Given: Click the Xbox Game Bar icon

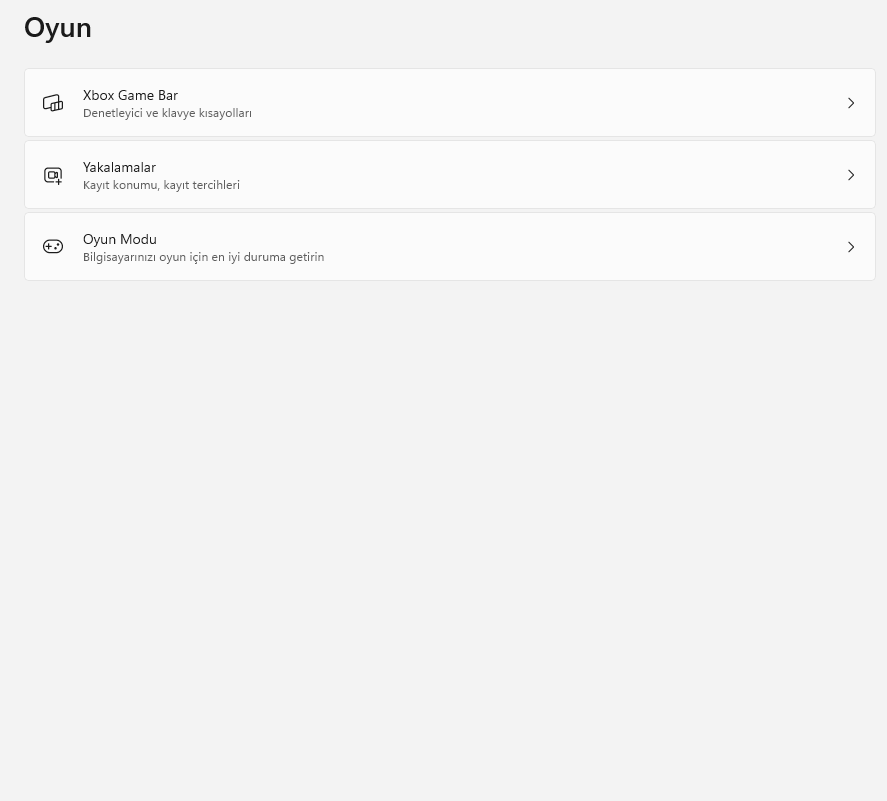Looking at the screenshot, I should point(53,103).
